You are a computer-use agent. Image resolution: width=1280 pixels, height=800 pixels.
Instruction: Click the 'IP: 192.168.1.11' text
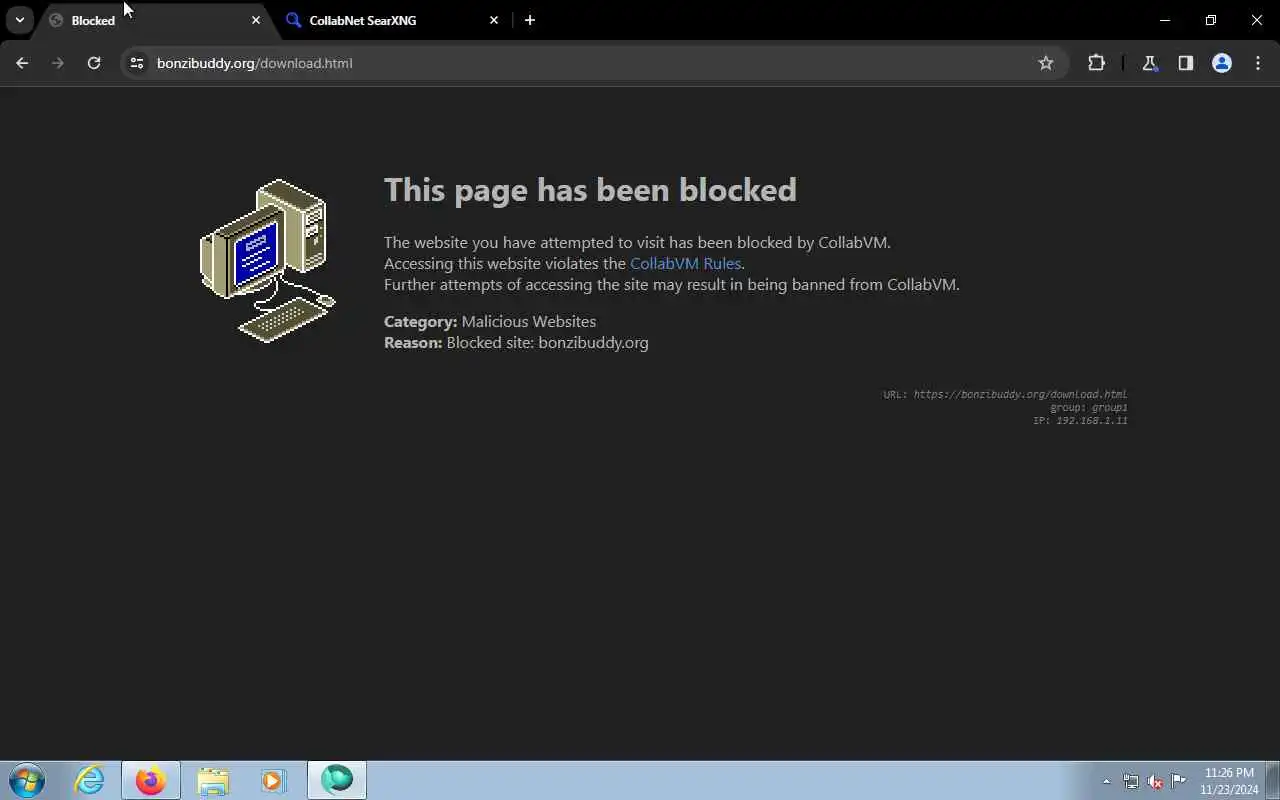(1080, 421)
